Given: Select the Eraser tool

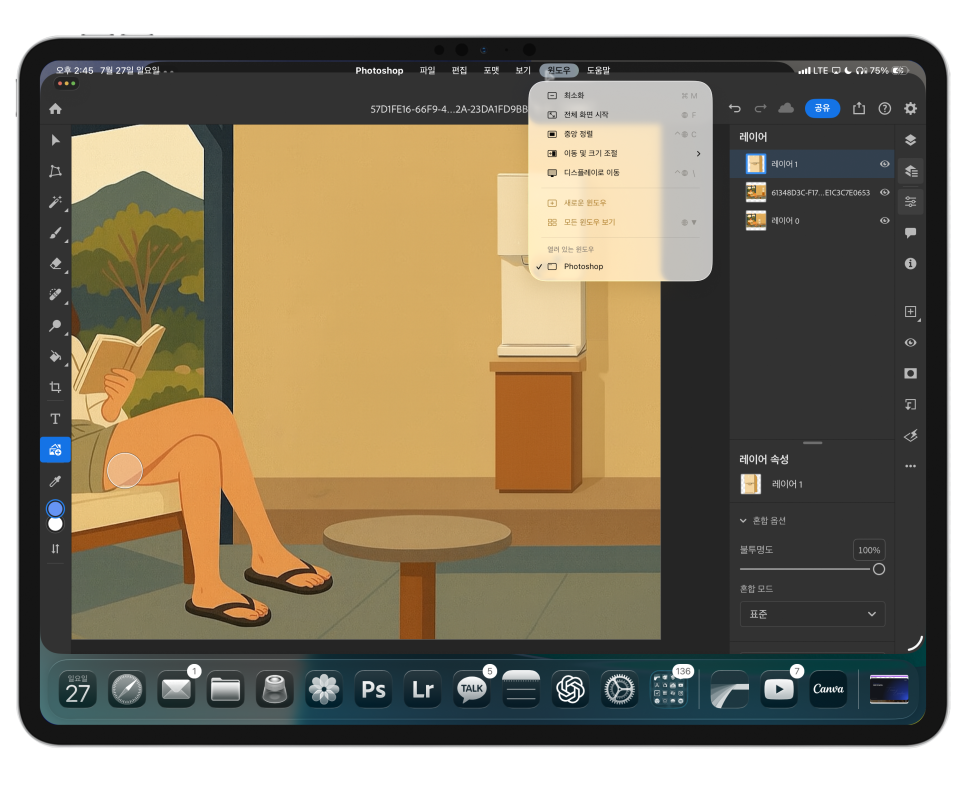Looking at the screenshot, I should (x=55, y=264).
